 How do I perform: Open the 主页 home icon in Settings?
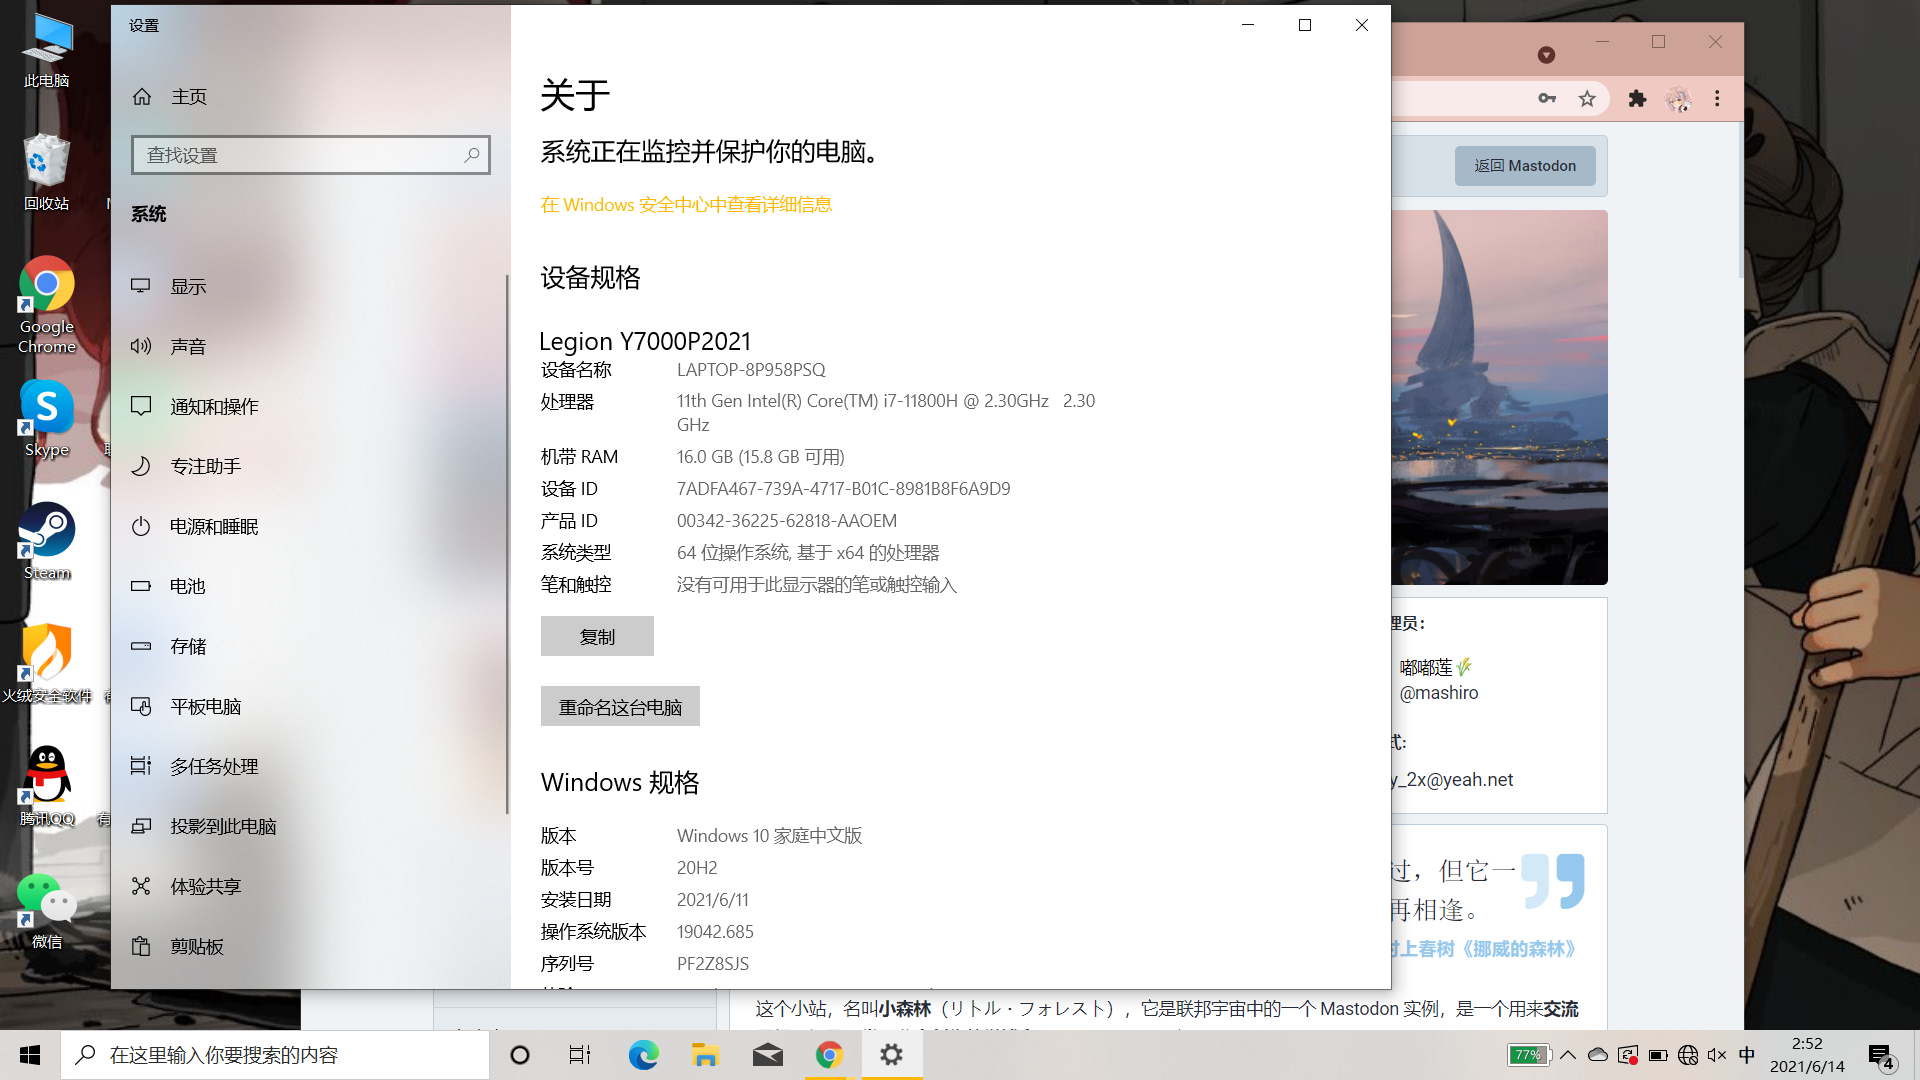pos(142,97)
